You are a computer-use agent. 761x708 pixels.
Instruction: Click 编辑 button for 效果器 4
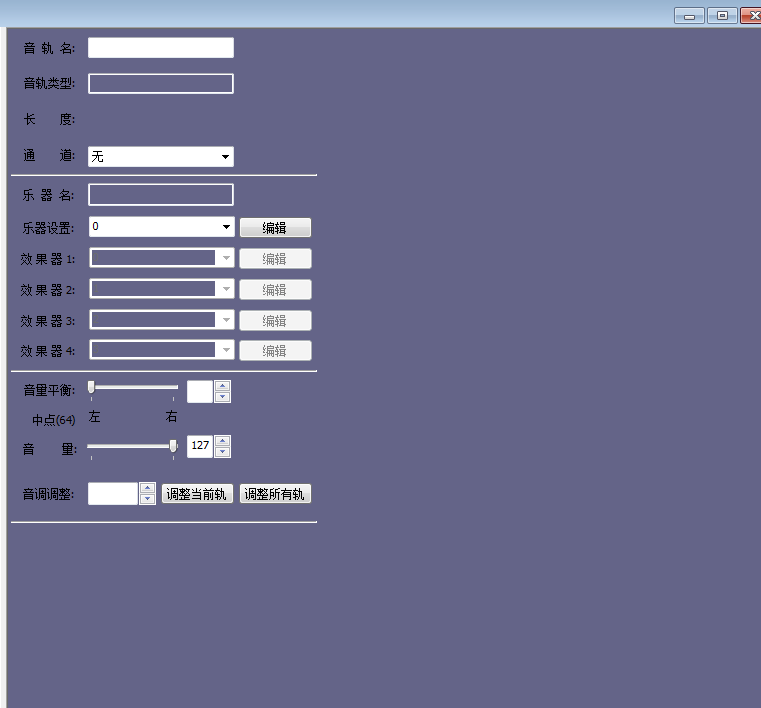click(x=275, y=351)
